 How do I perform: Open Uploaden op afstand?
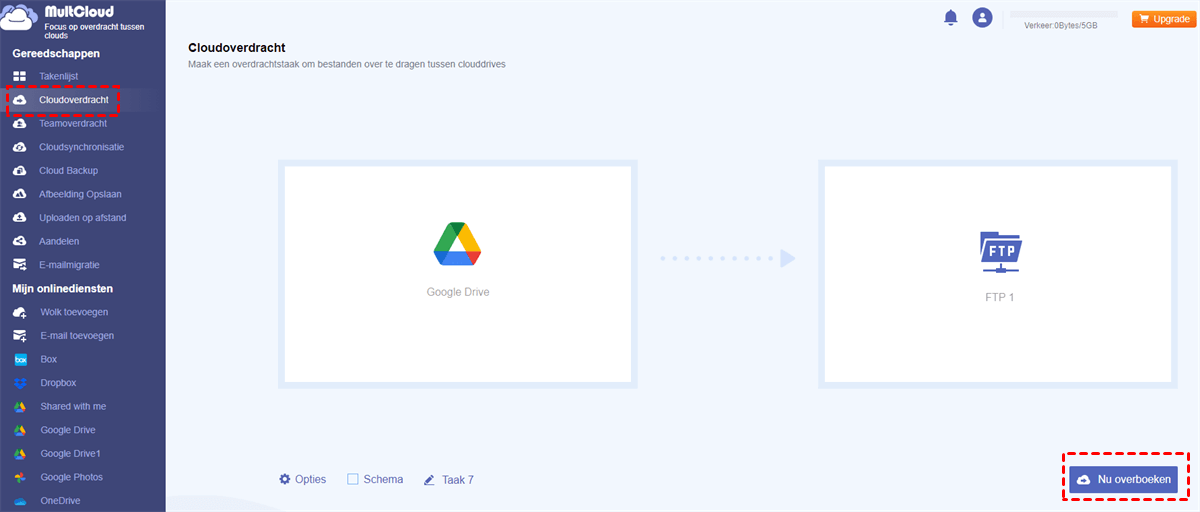point(82,218)
